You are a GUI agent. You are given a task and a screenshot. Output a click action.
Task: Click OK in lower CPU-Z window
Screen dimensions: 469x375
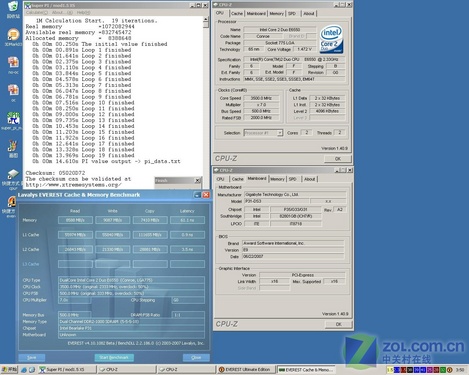338,324
